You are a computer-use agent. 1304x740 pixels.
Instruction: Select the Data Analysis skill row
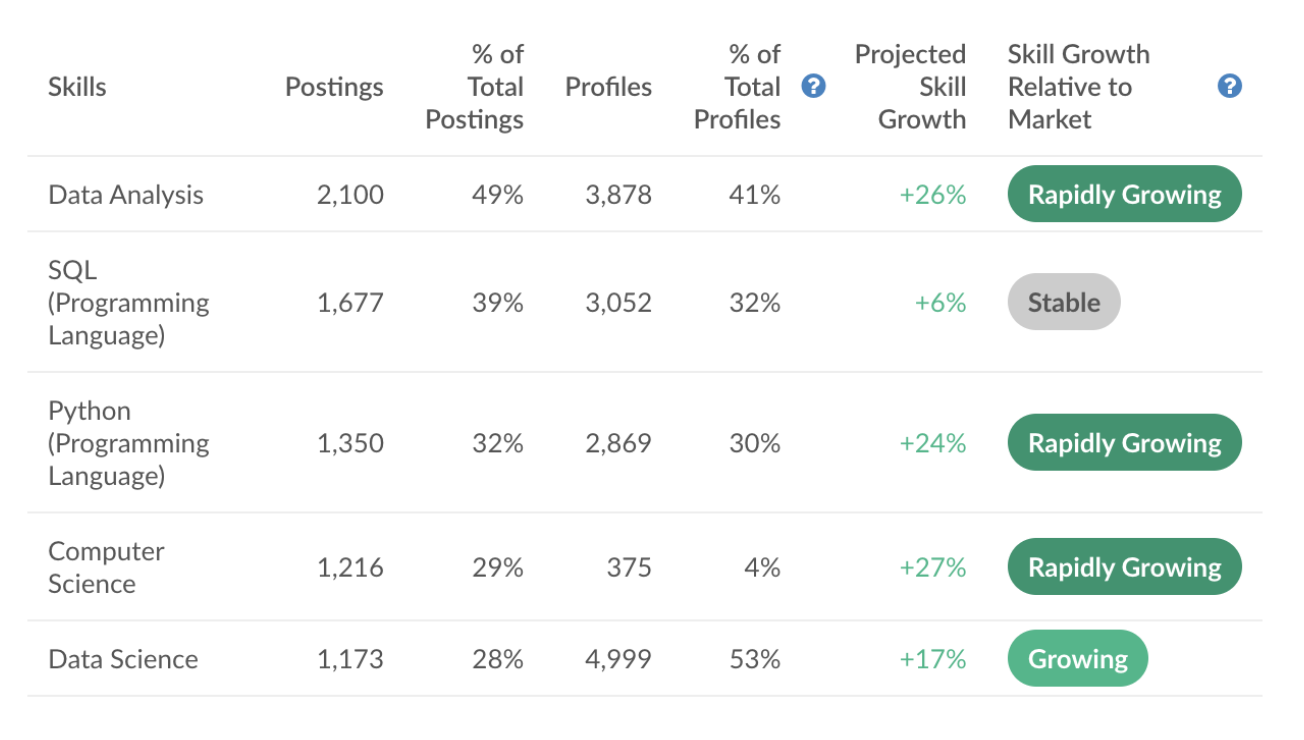pos(126,195)
